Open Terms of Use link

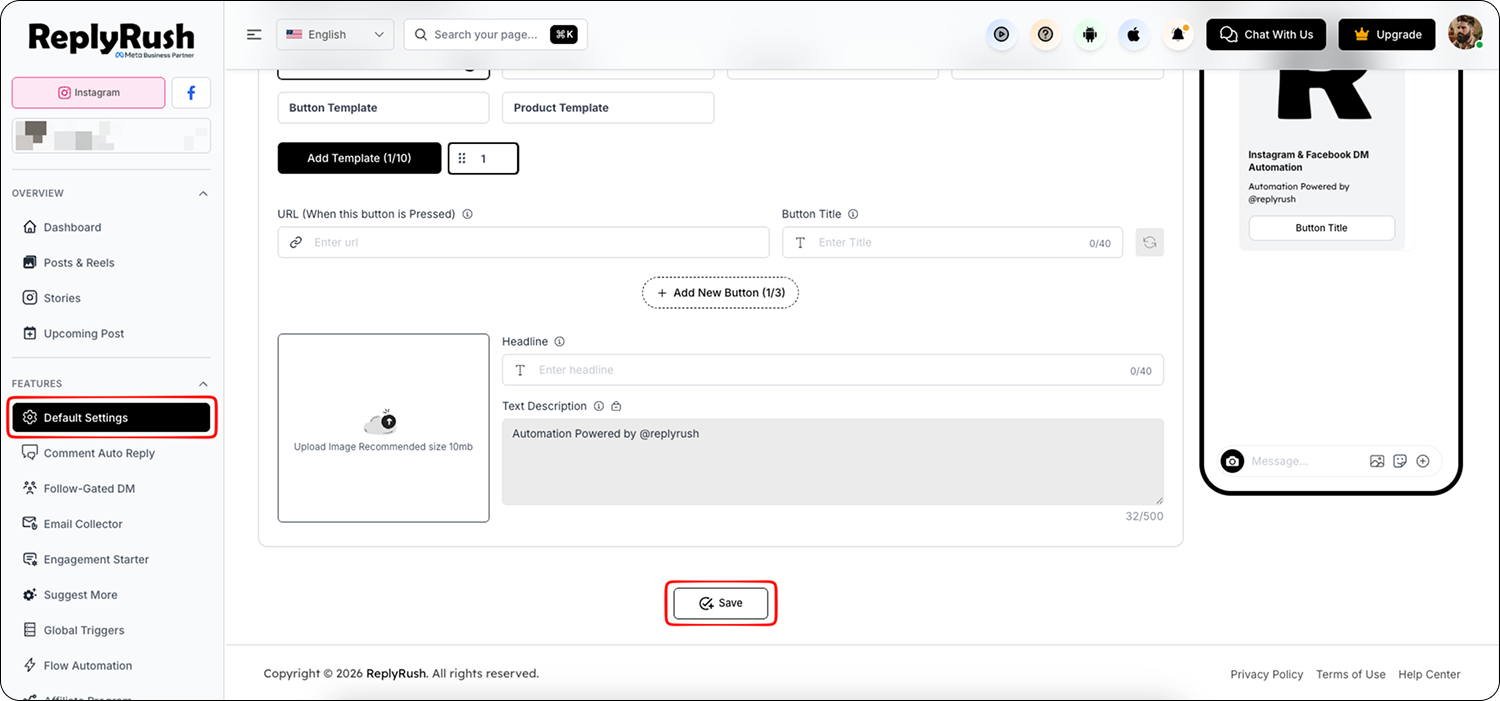1350,674
